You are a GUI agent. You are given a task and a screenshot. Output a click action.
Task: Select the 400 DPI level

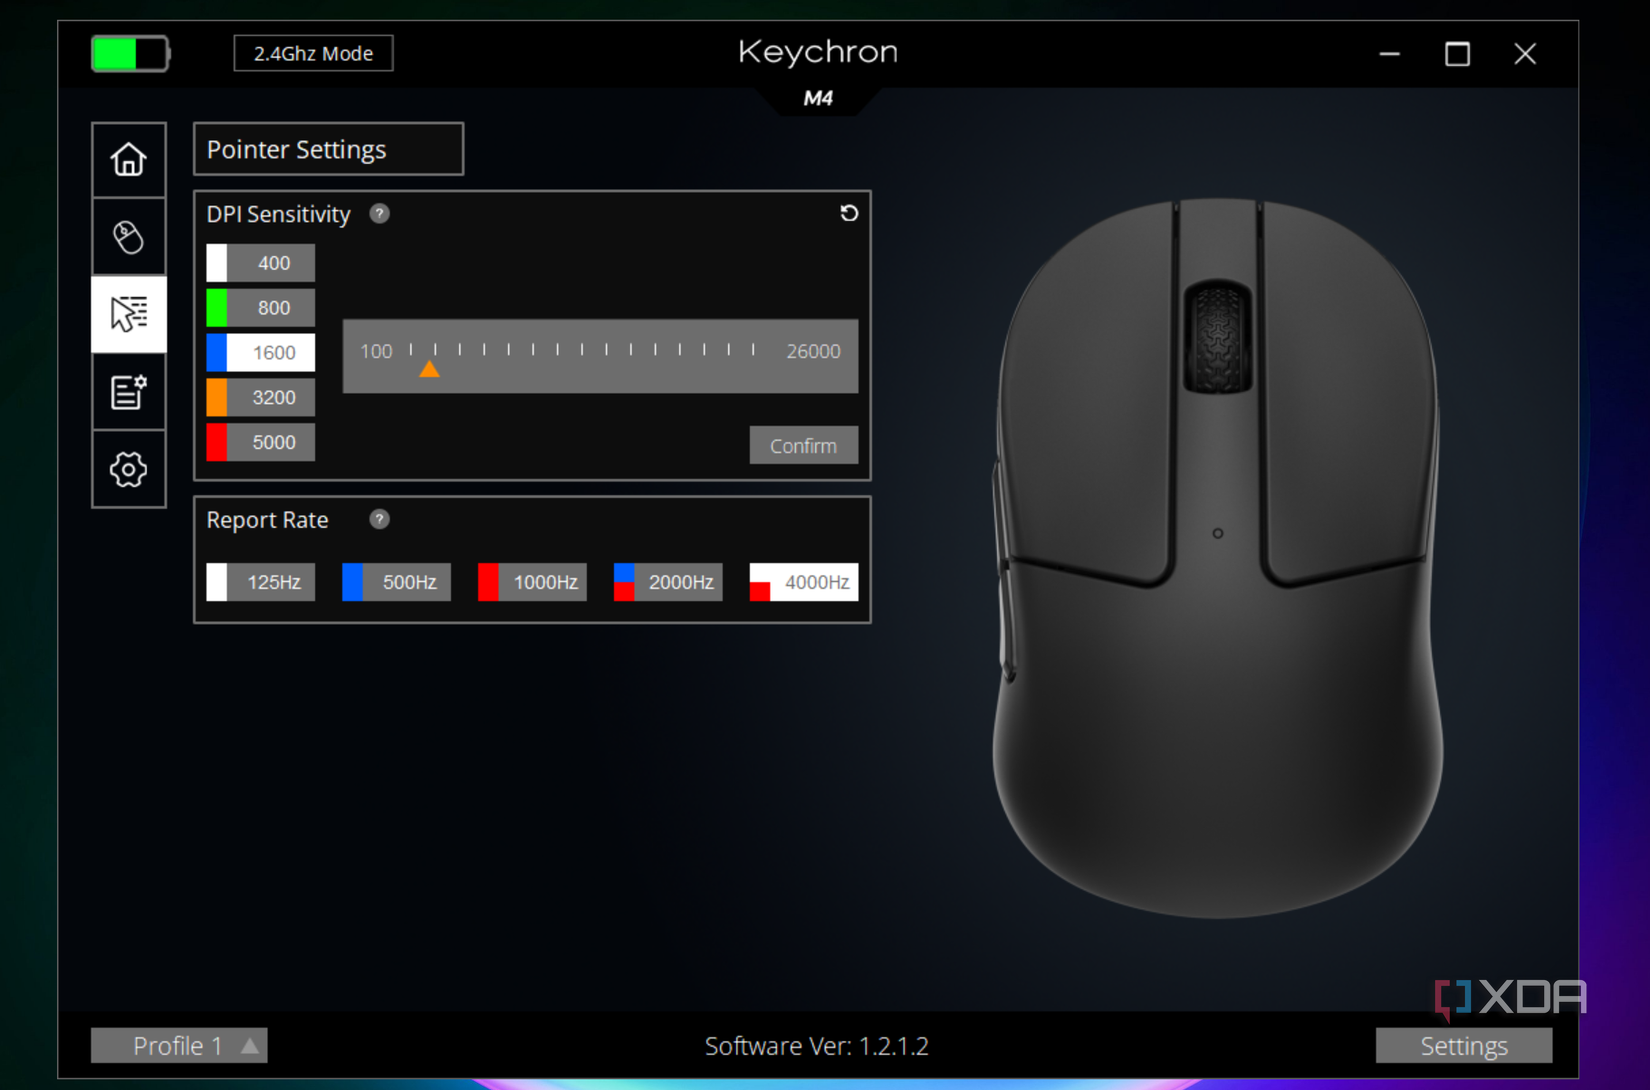(x=260, y=263)
